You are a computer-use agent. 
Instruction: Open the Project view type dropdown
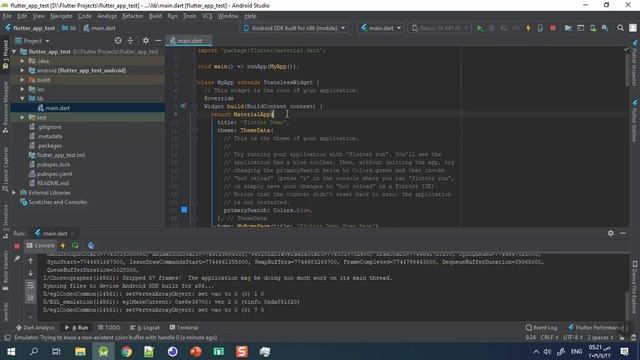pyautogui.click(x=33, y=41)
